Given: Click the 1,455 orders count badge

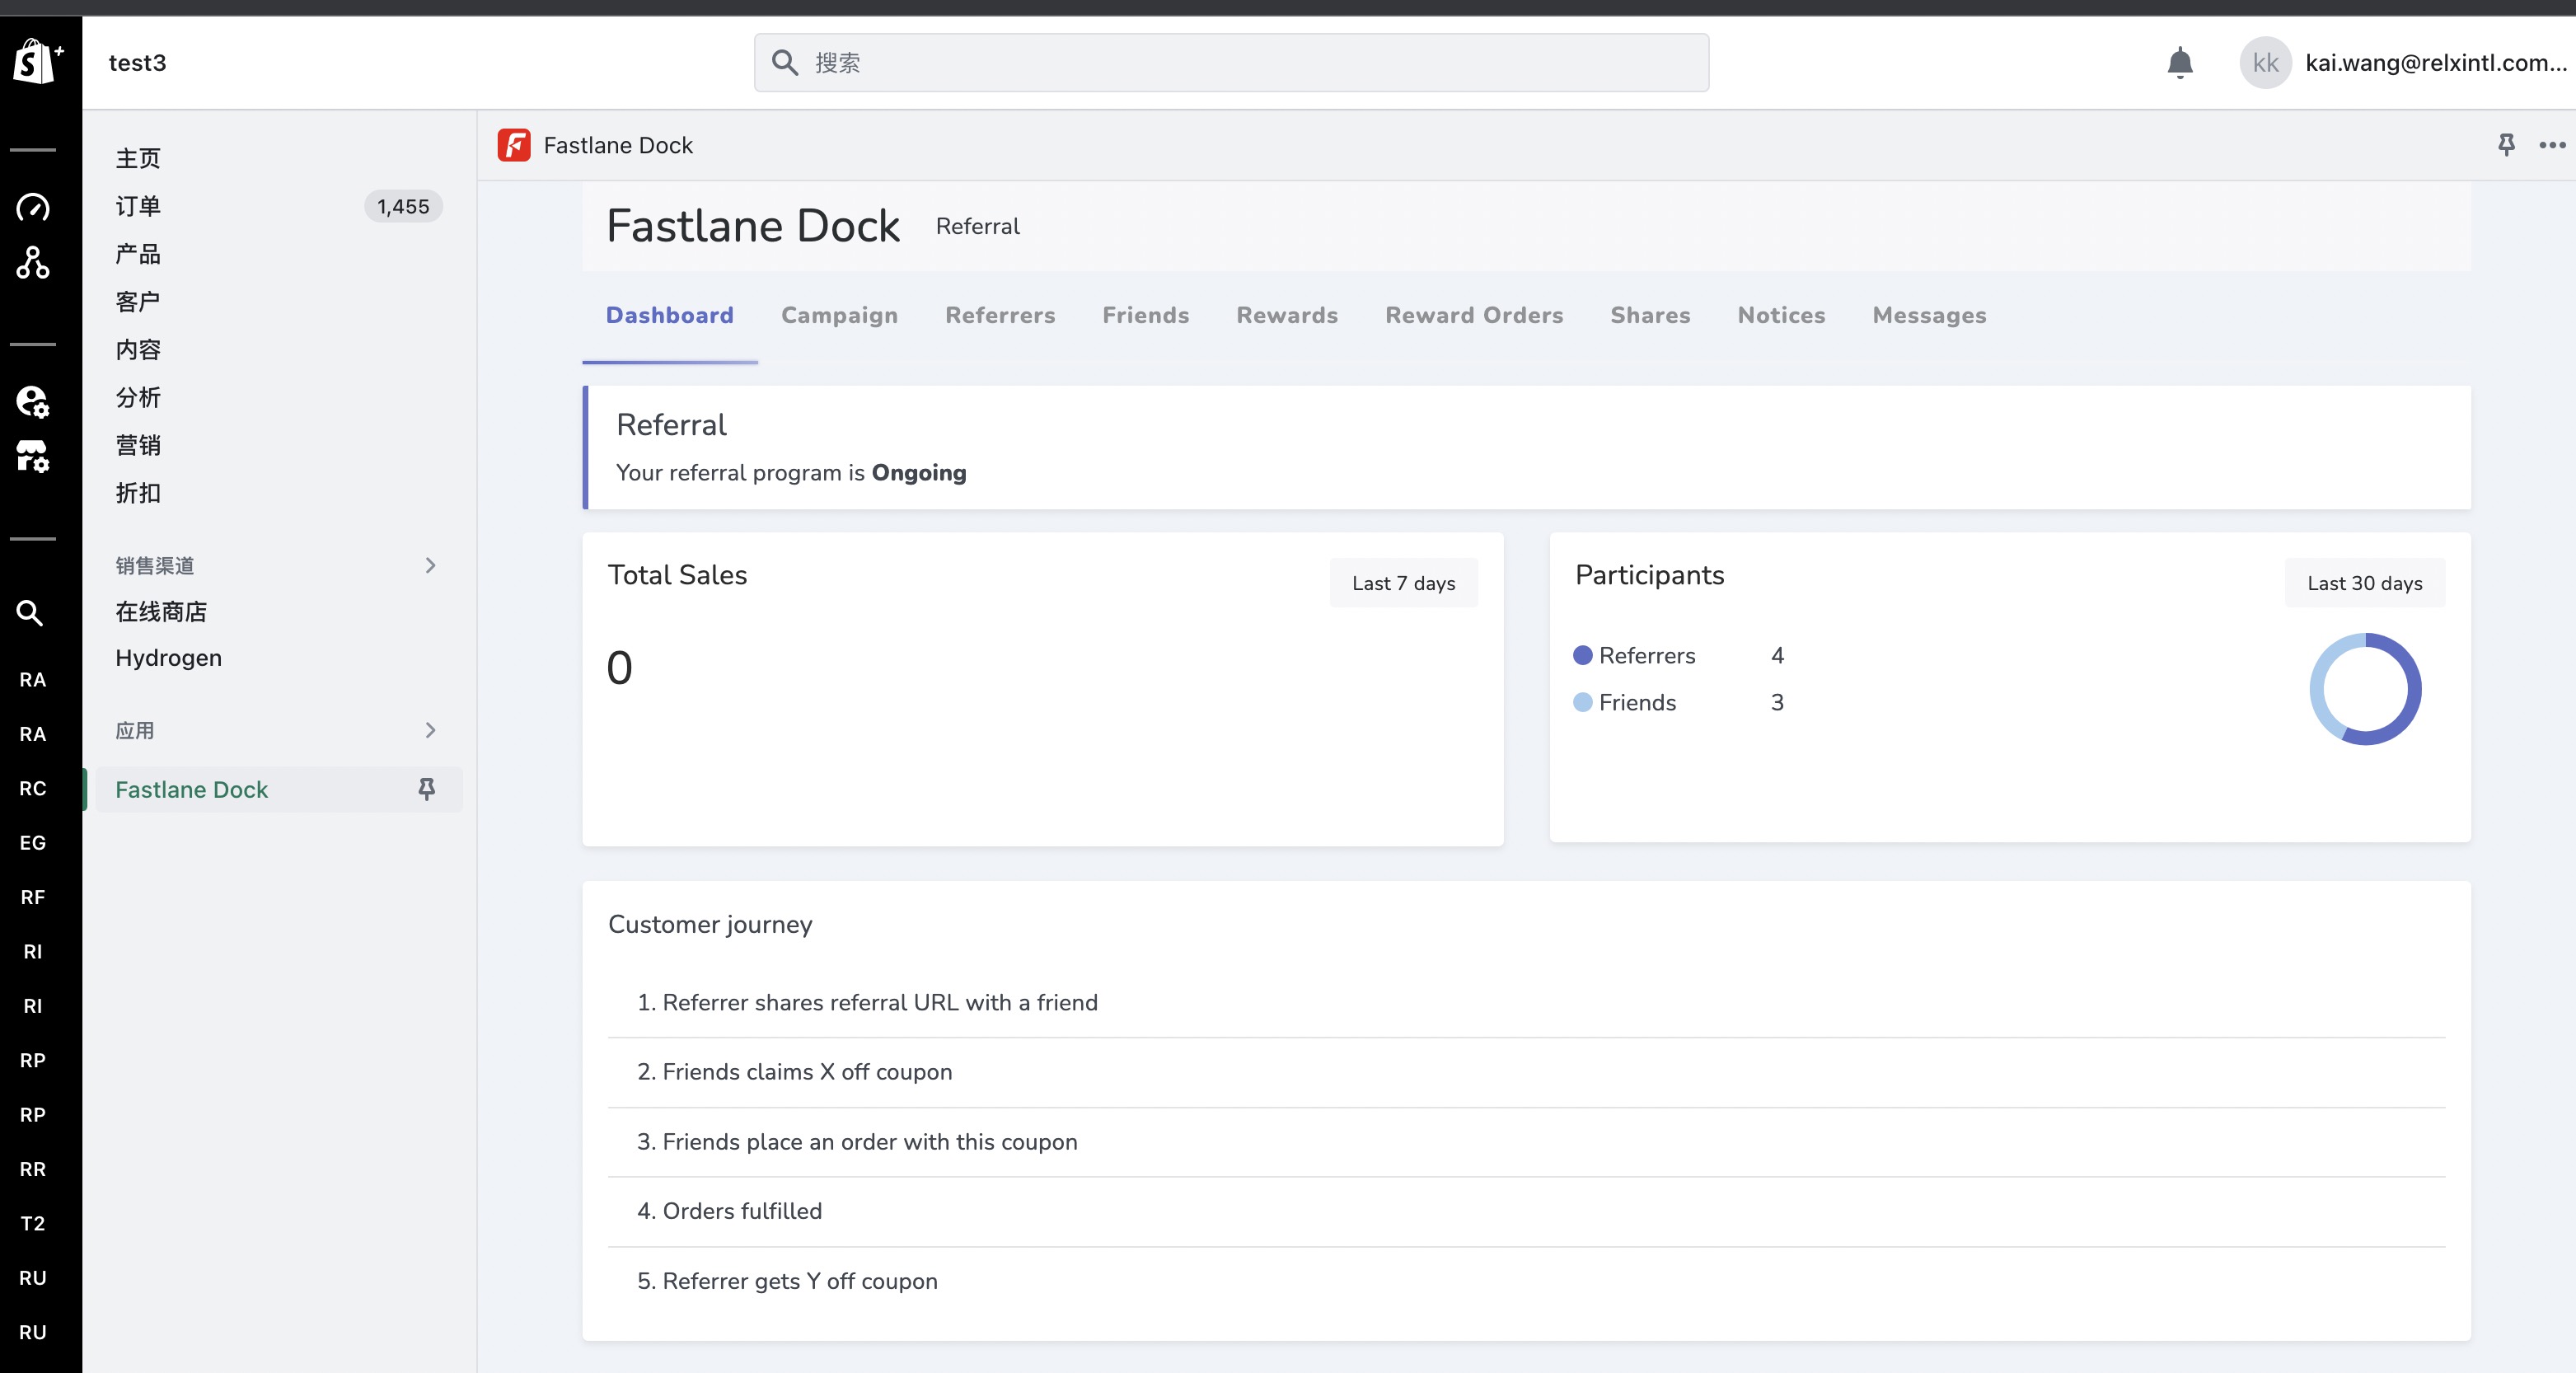Looking at the screenshot, I should (403, 206).
